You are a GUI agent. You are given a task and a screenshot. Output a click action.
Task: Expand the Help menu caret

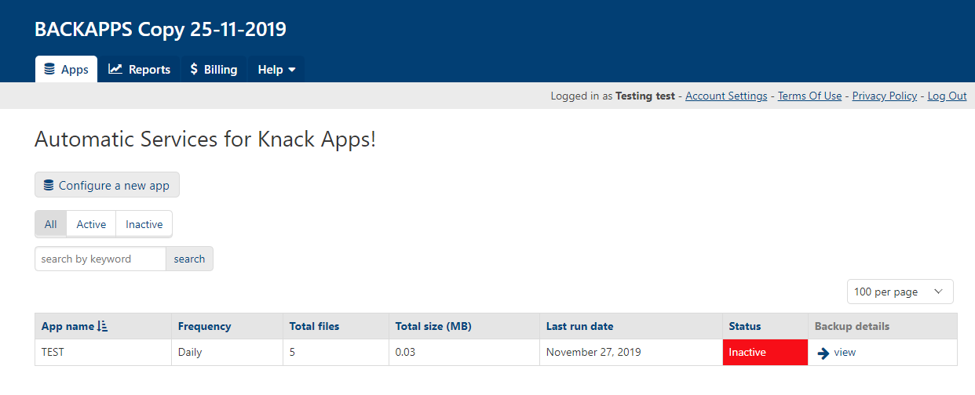pos(292,70)
